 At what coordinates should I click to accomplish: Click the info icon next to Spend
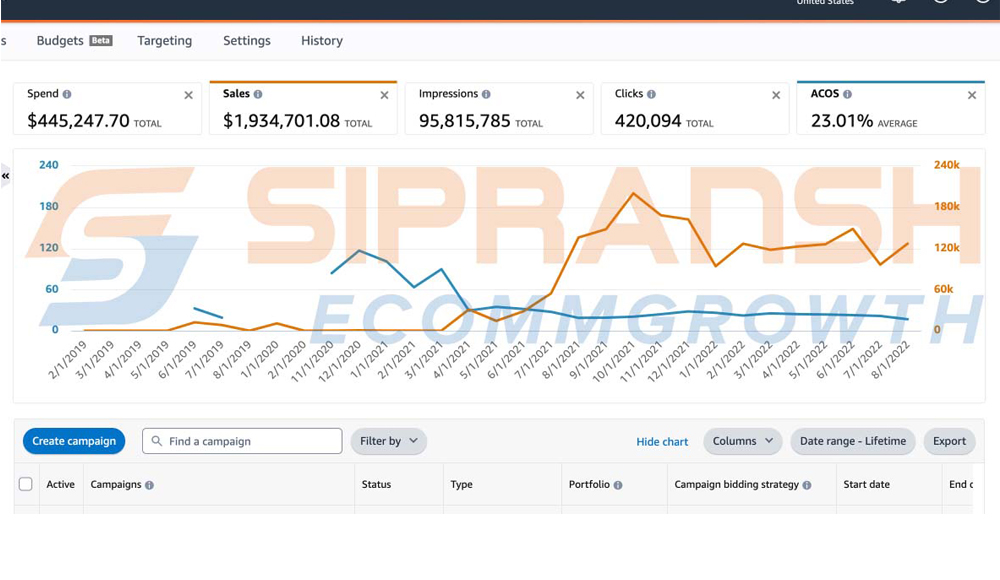click(x=67, y=94)
